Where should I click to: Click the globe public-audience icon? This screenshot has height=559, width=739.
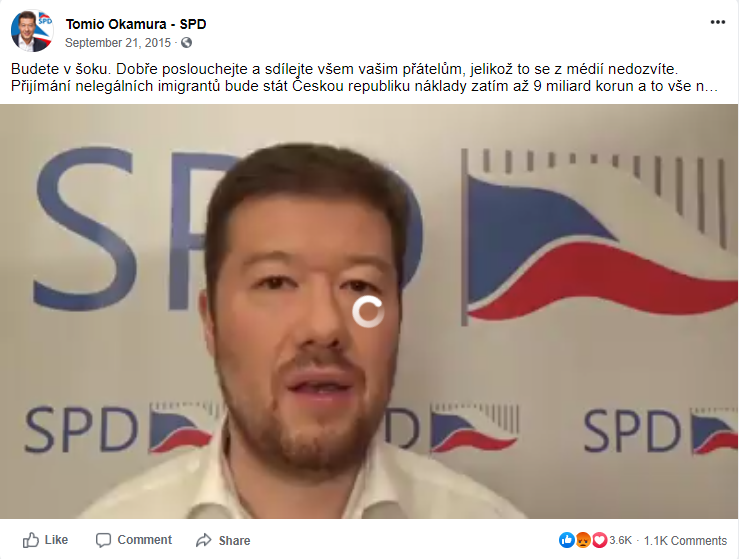coord(187,43)
